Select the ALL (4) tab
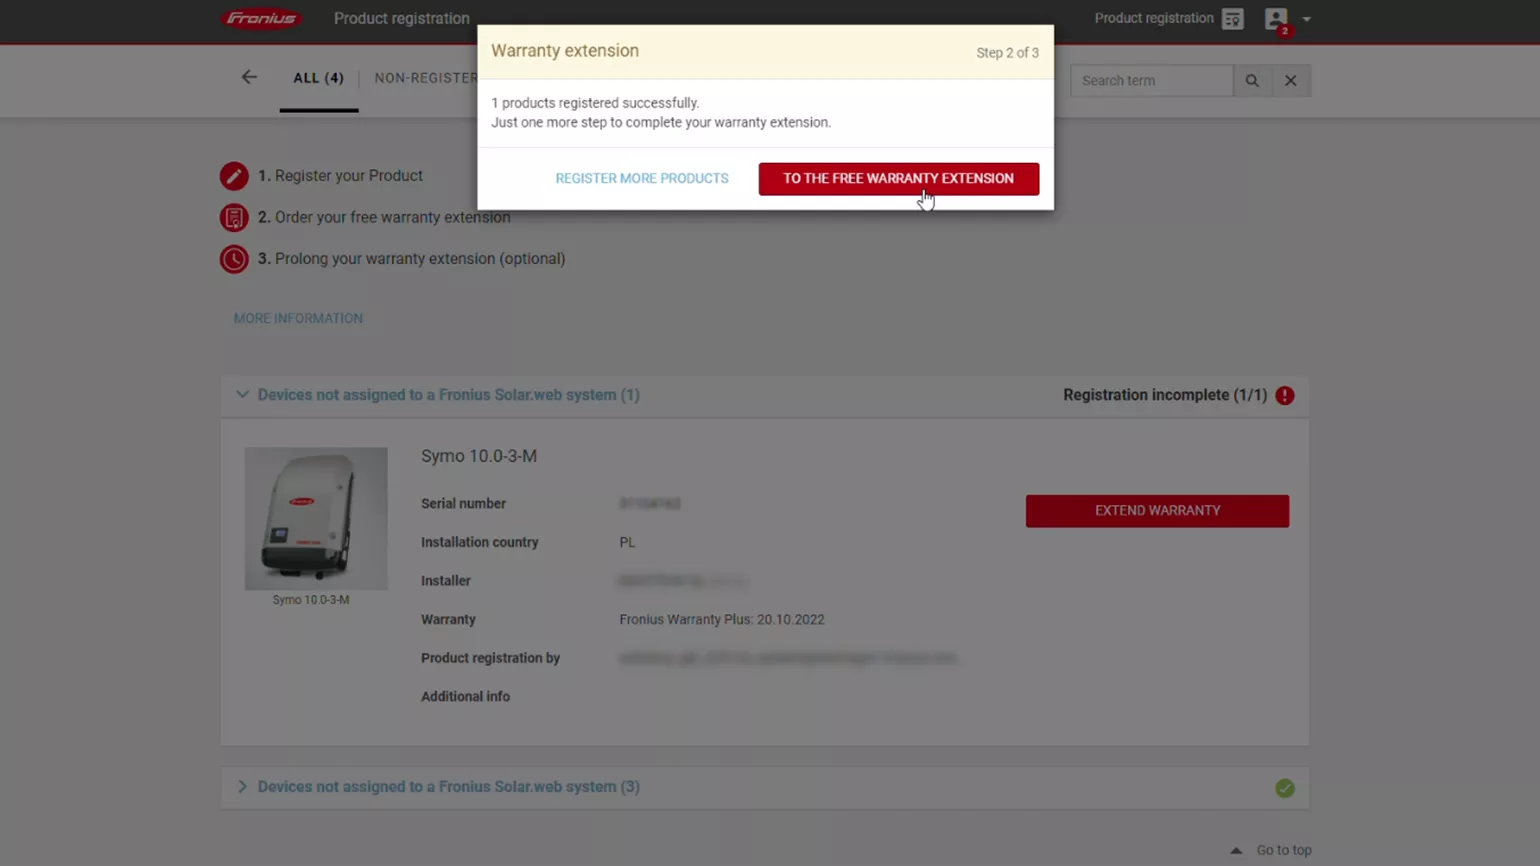The width and height of the screenshot is (1540, 866). (x=318, y=78)
